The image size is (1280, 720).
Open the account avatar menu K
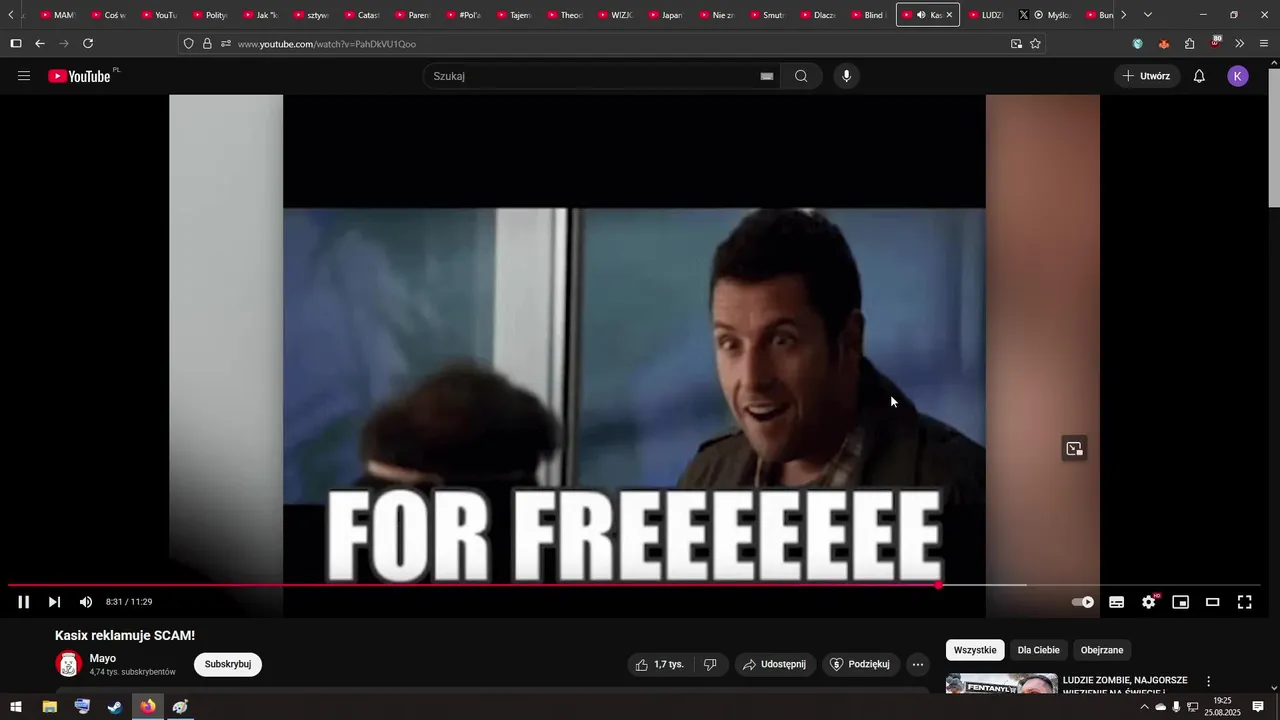tap(1238, 76)
